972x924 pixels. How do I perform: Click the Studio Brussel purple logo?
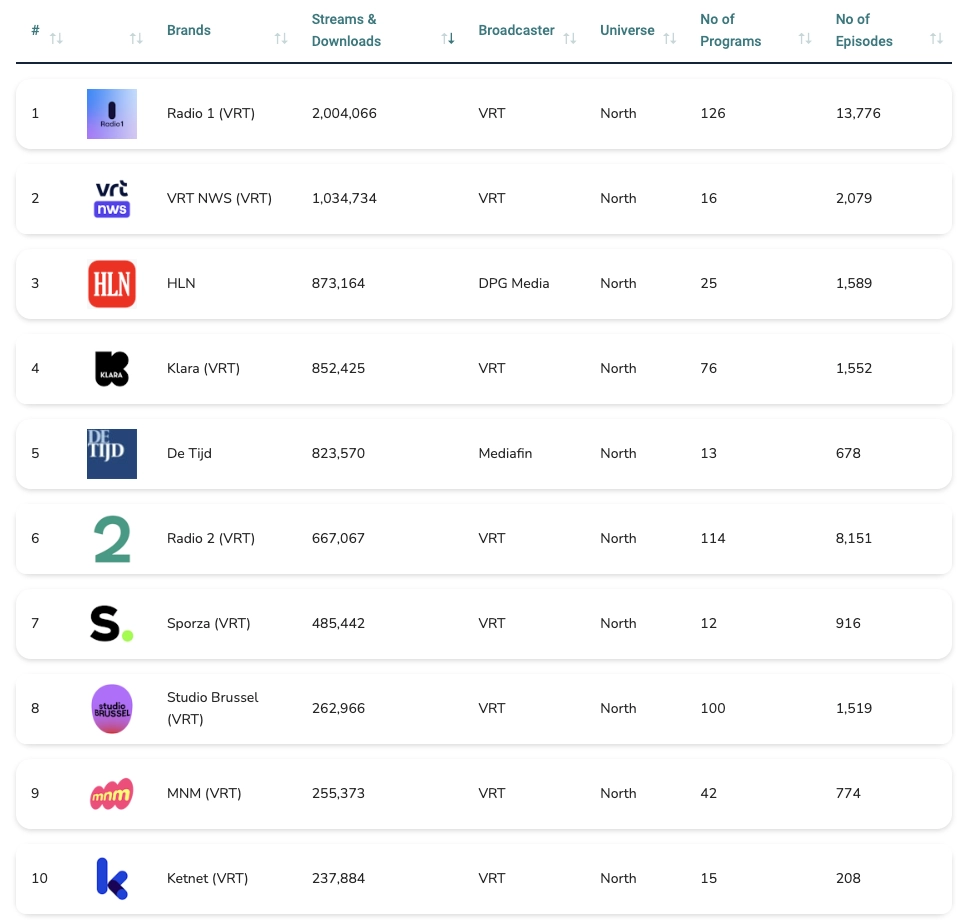point(112,709)
